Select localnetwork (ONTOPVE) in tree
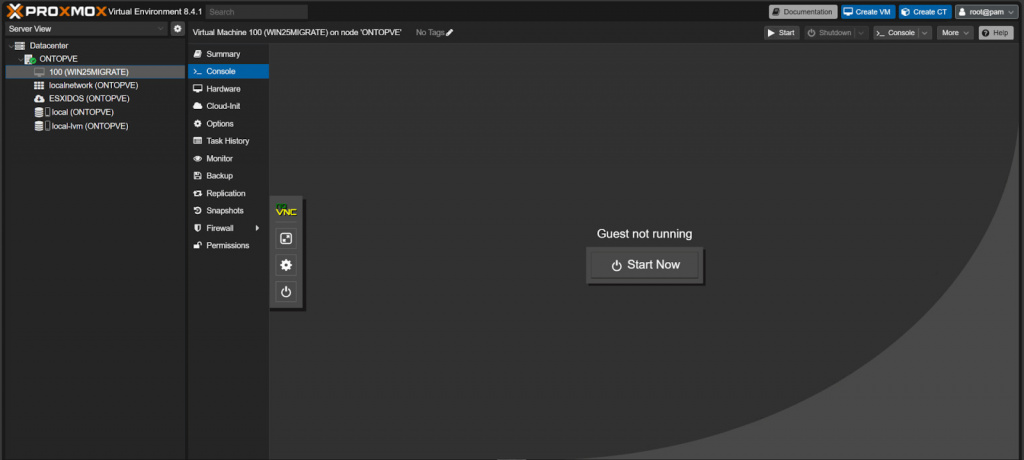 coord(95,86)
